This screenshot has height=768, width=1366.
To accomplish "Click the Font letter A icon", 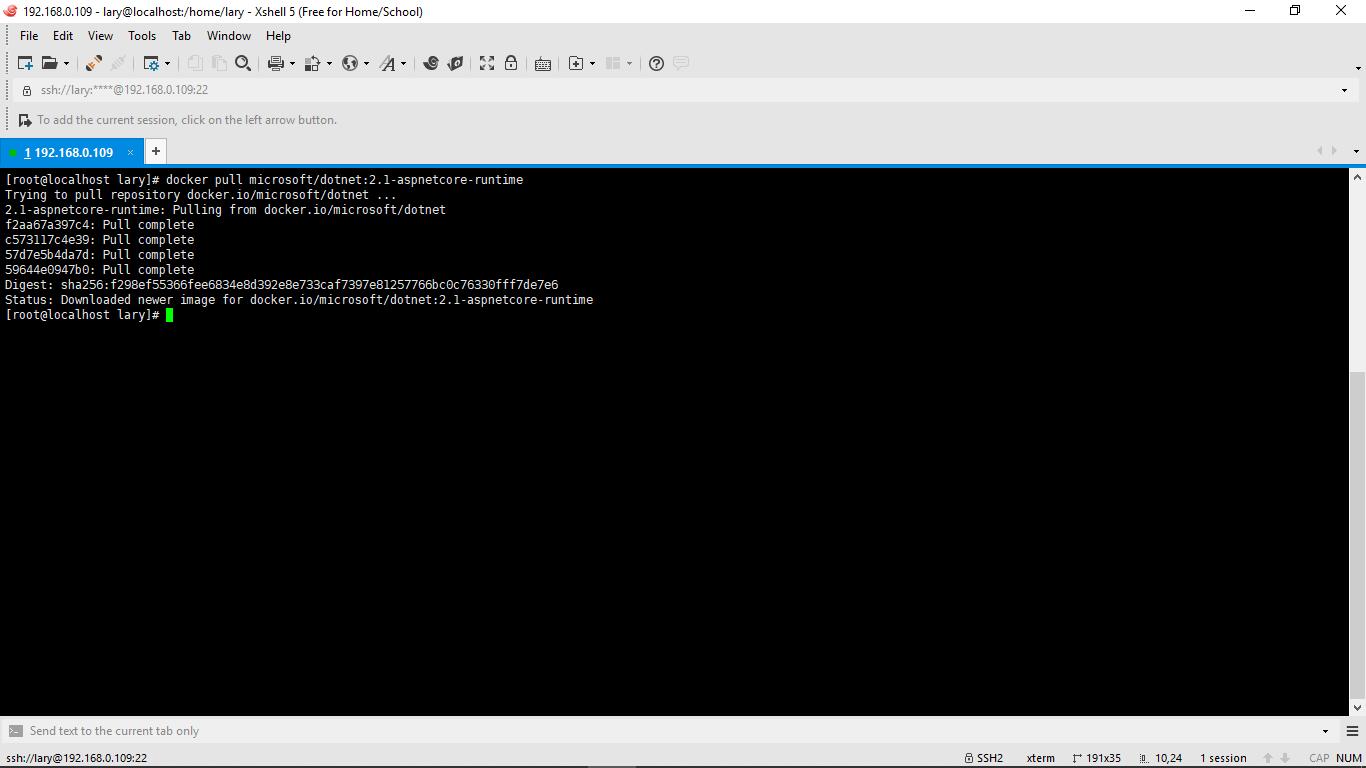I will [x=387, y=63].
